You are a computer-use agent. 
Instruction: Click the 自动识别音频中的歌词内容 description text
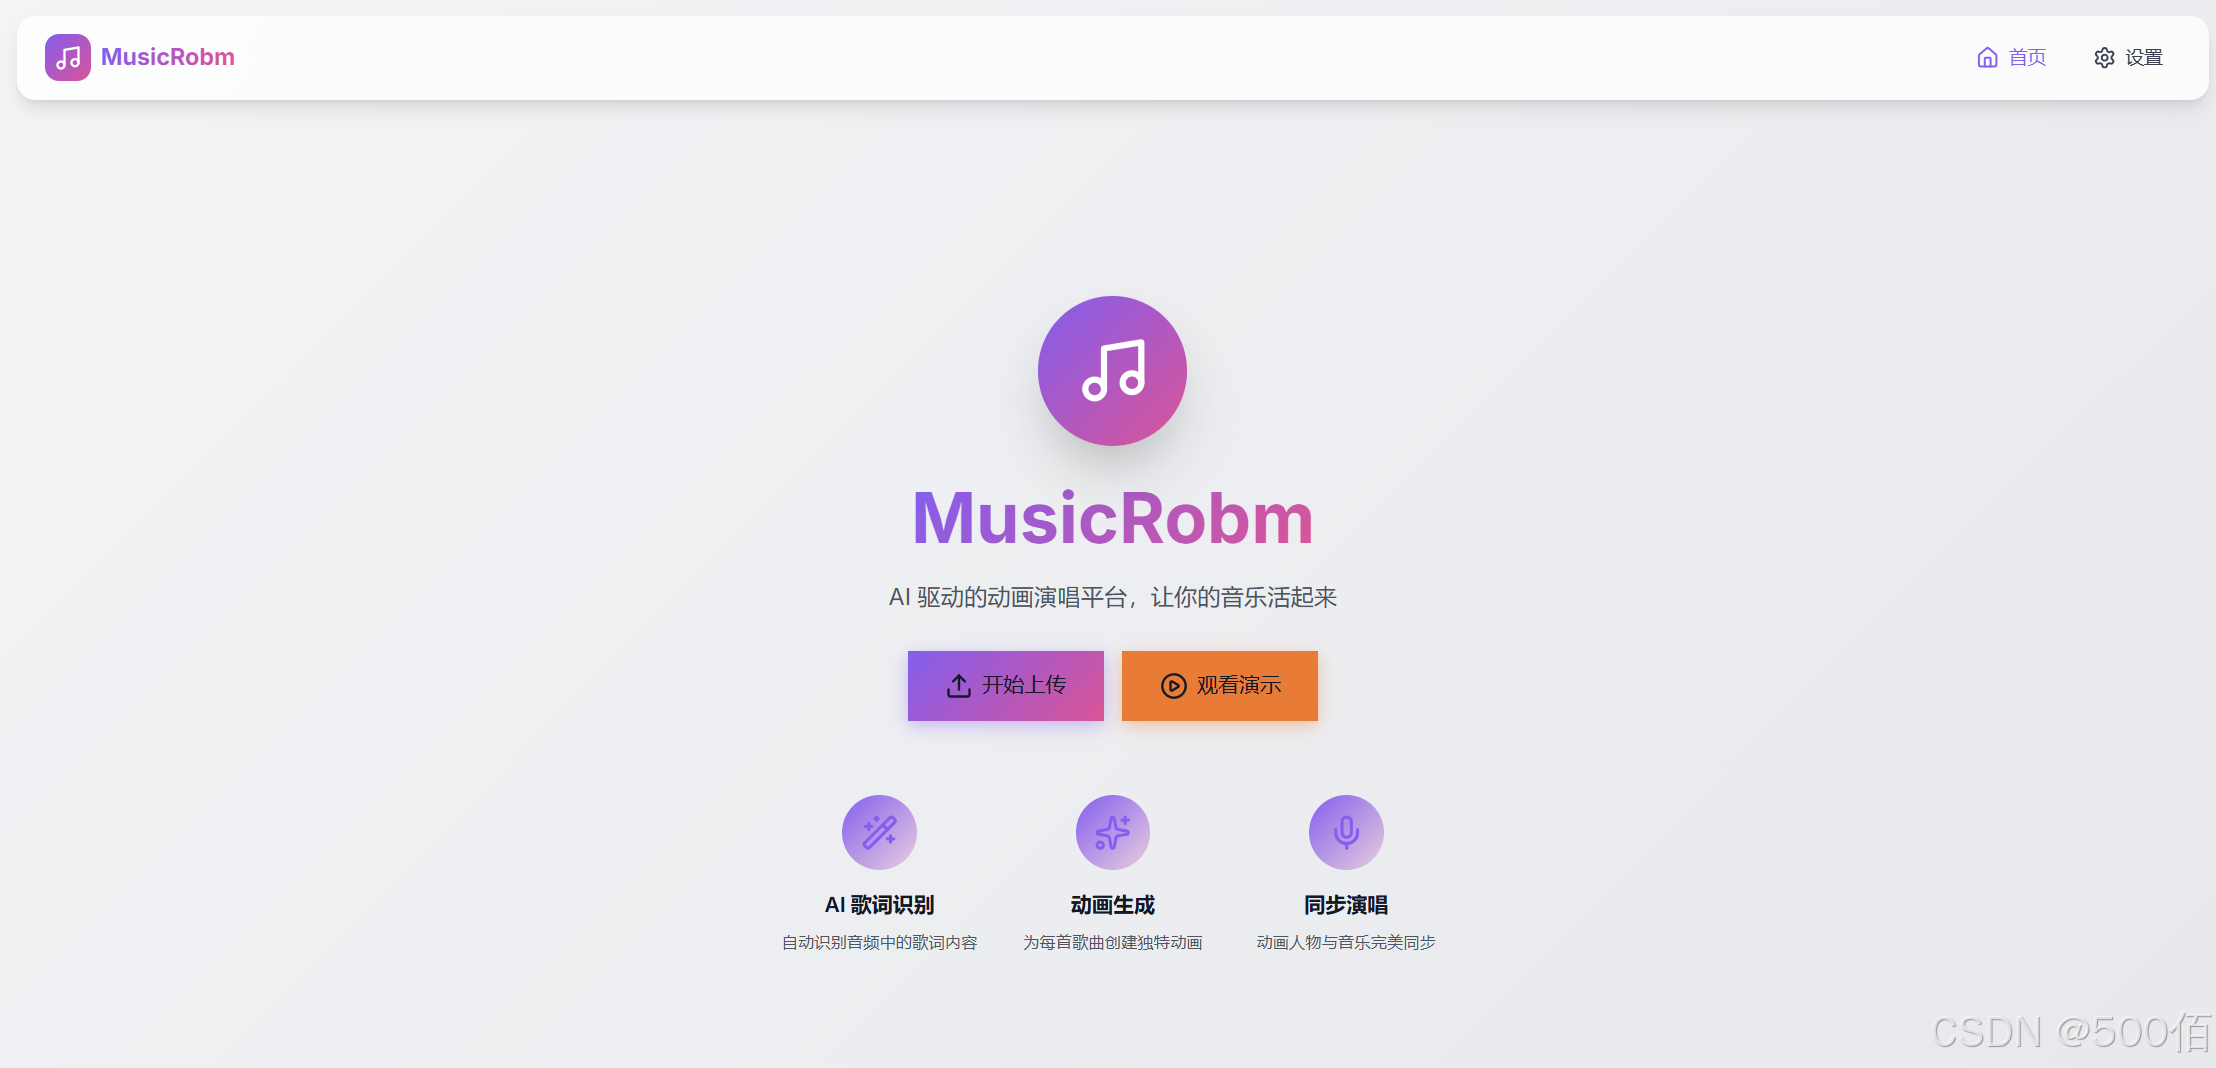click(x=879, y=941)
